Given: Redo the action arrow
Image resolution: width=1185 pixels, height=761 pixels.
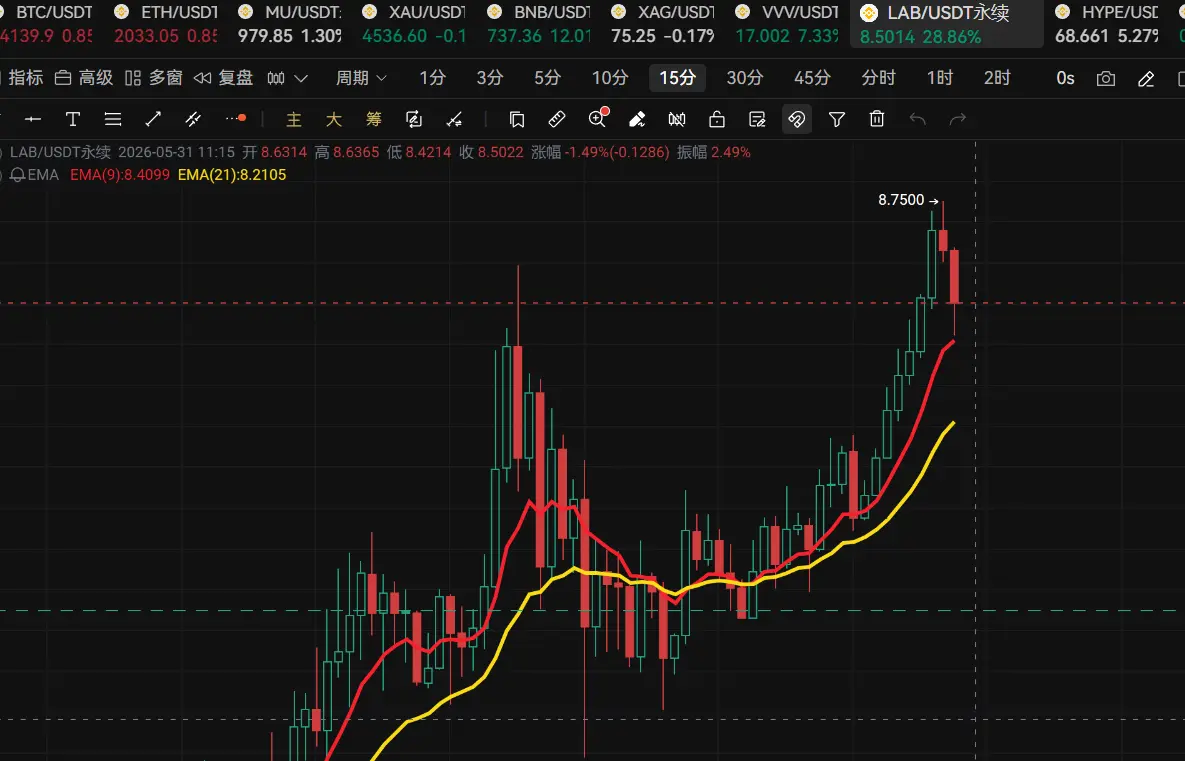Looking at the screenshot, I should (958, 119).
